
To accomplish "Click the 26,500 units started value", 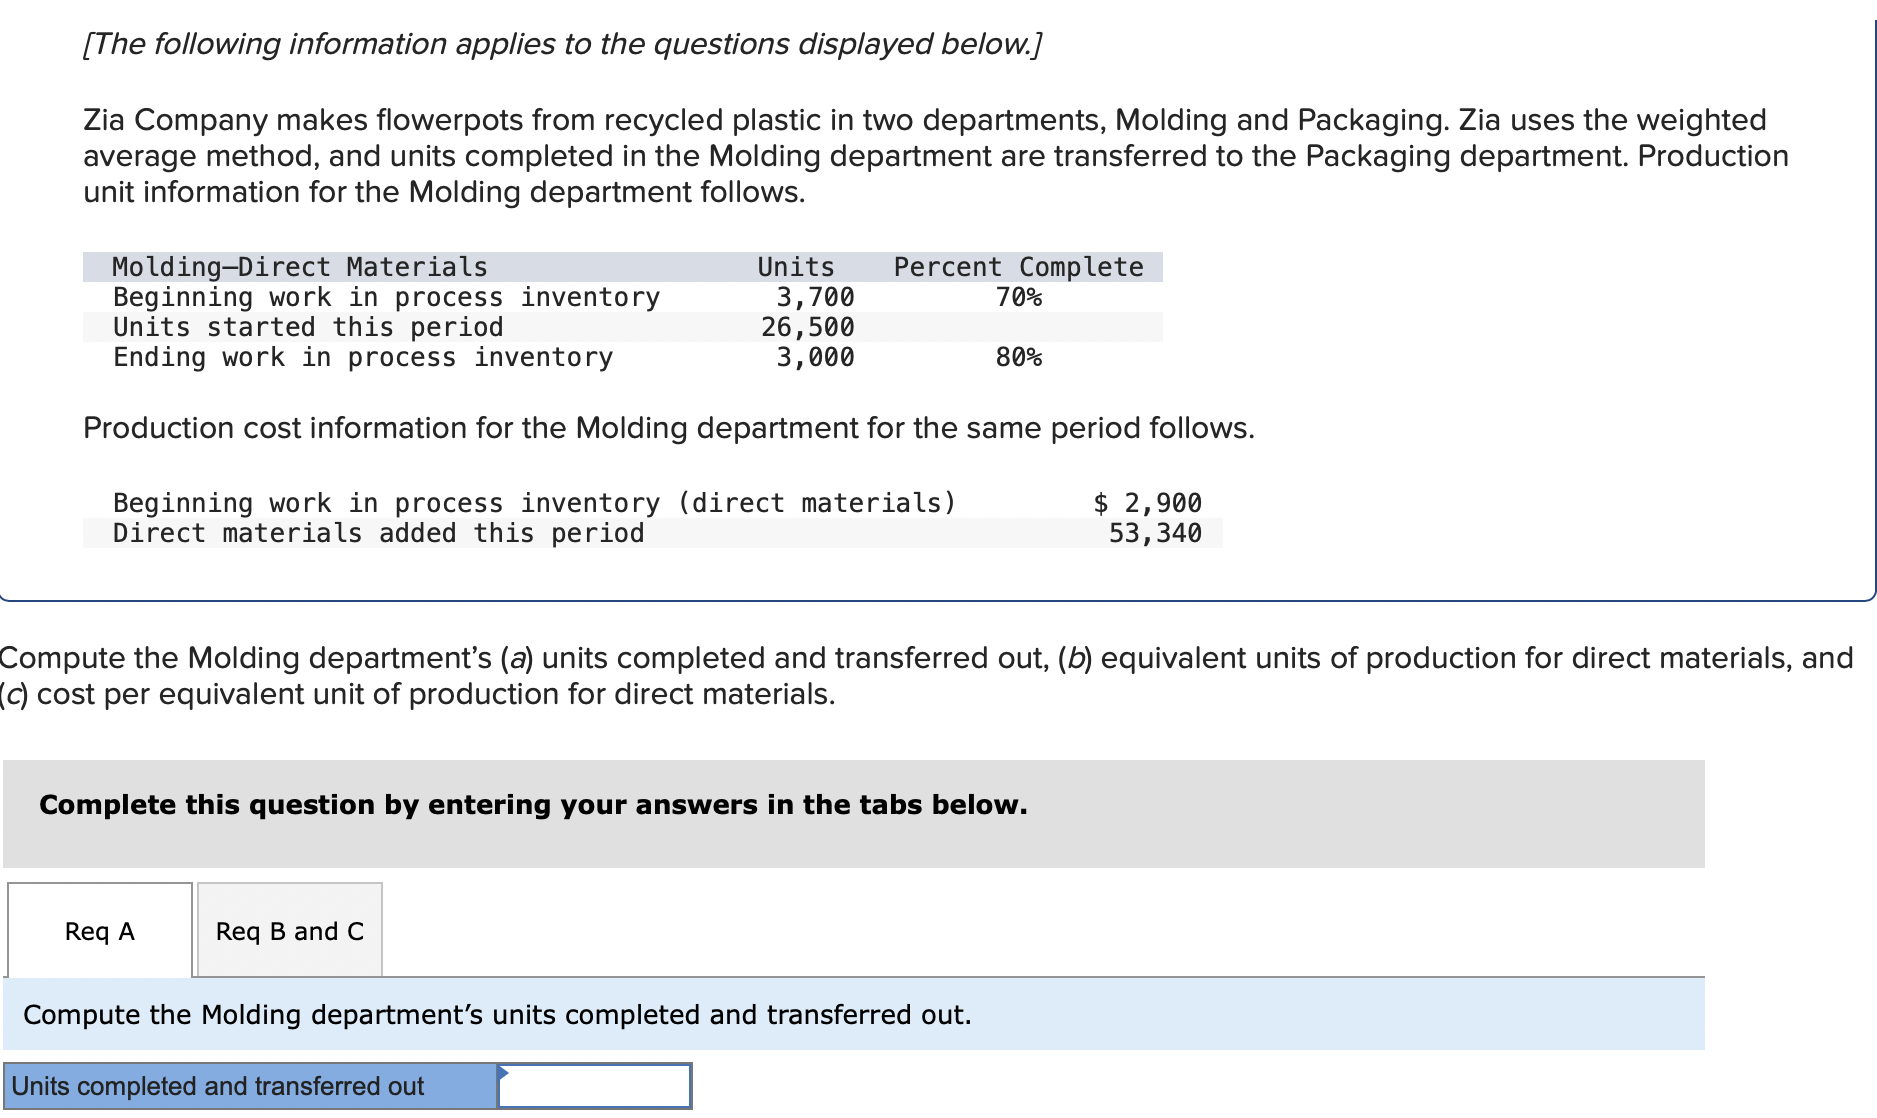I will (x=808, y=327).
